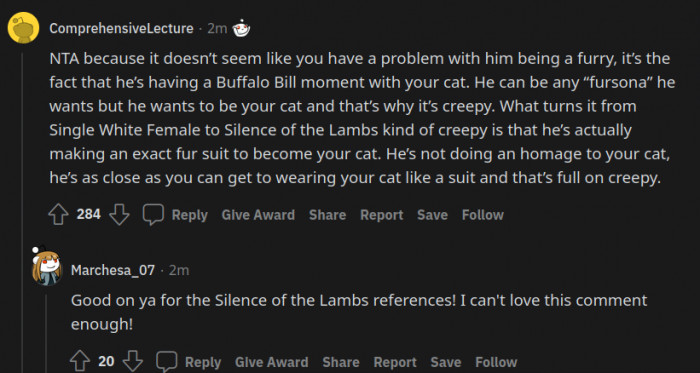Upvote ComprehensiveLecture's comment
Screen dimensions: 700x373
58,215
